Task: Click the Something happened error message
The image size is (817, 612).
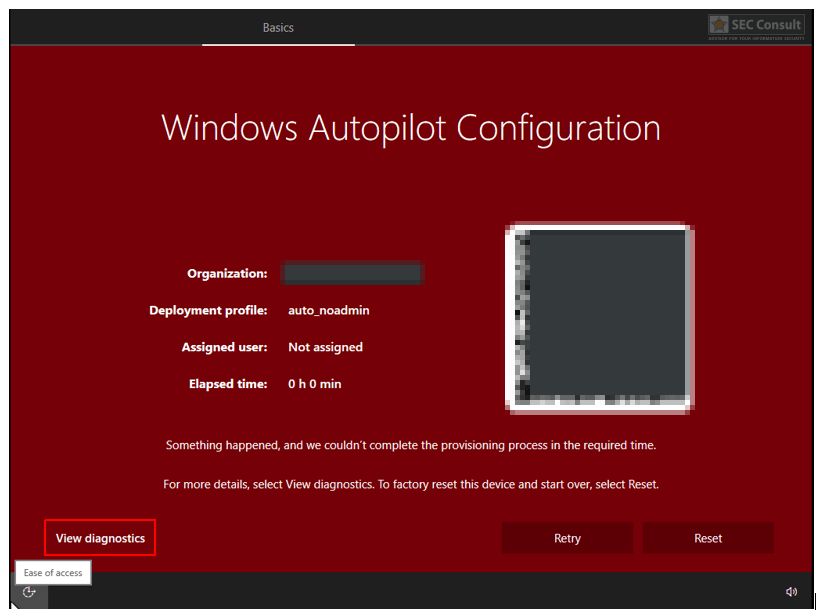Action: pyautogui.click(x=410, y=445)
